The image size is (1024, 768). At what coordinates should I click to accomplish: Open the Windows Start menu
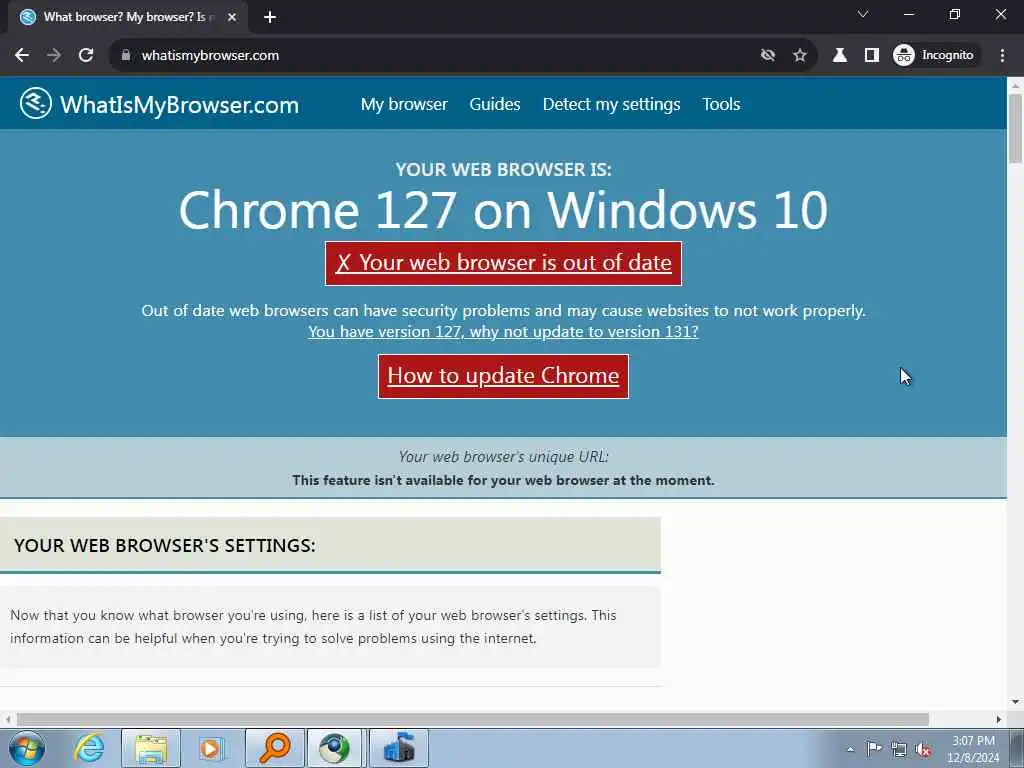click(27, 748)
